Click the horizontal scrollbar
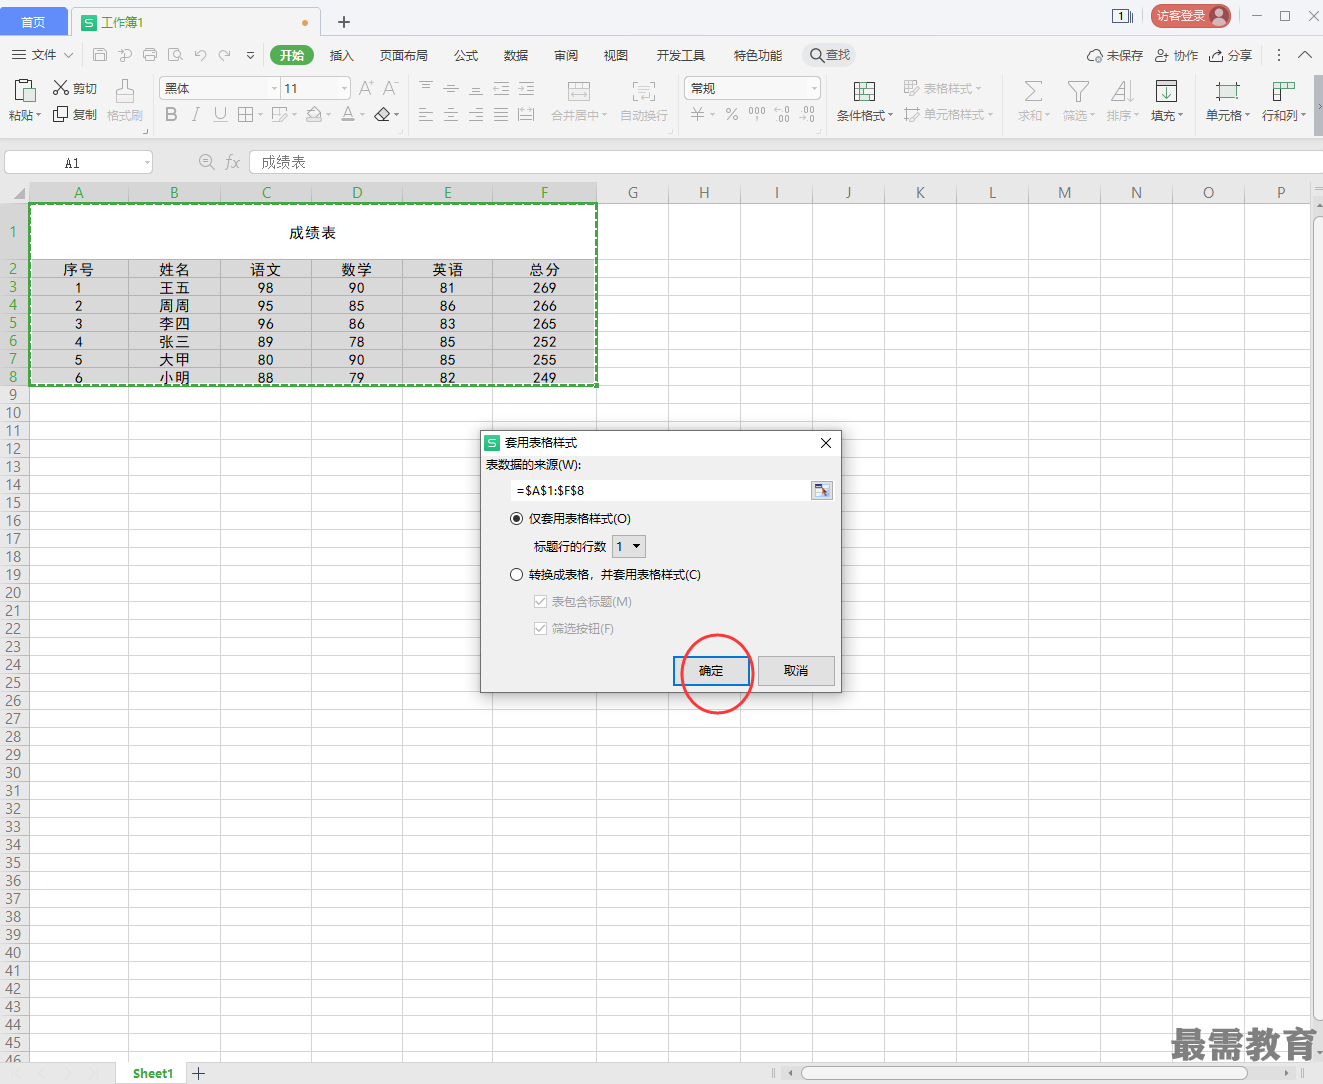Viewport: 1323px width, 1084px height. pyautogui.click(x=1024, y=1073)
